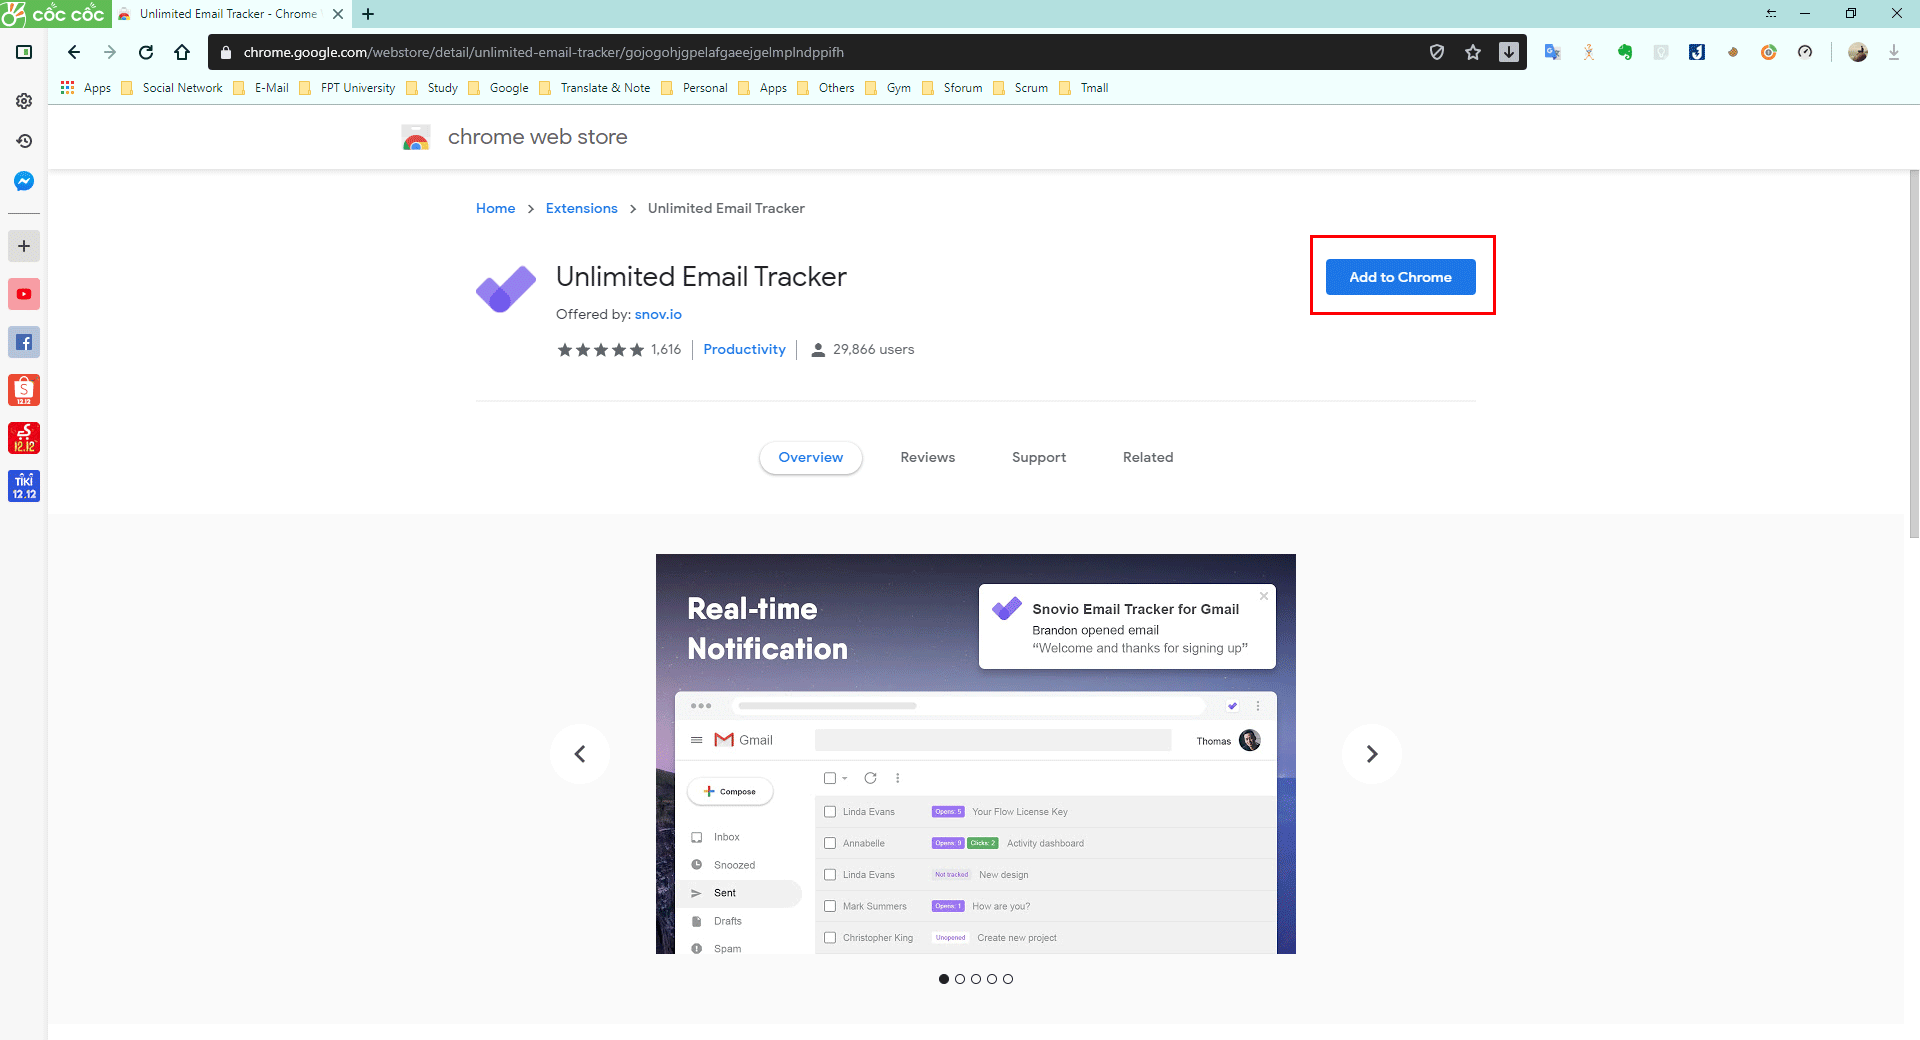
Task: Select the third carousel dot
Action: click(976, 979)
